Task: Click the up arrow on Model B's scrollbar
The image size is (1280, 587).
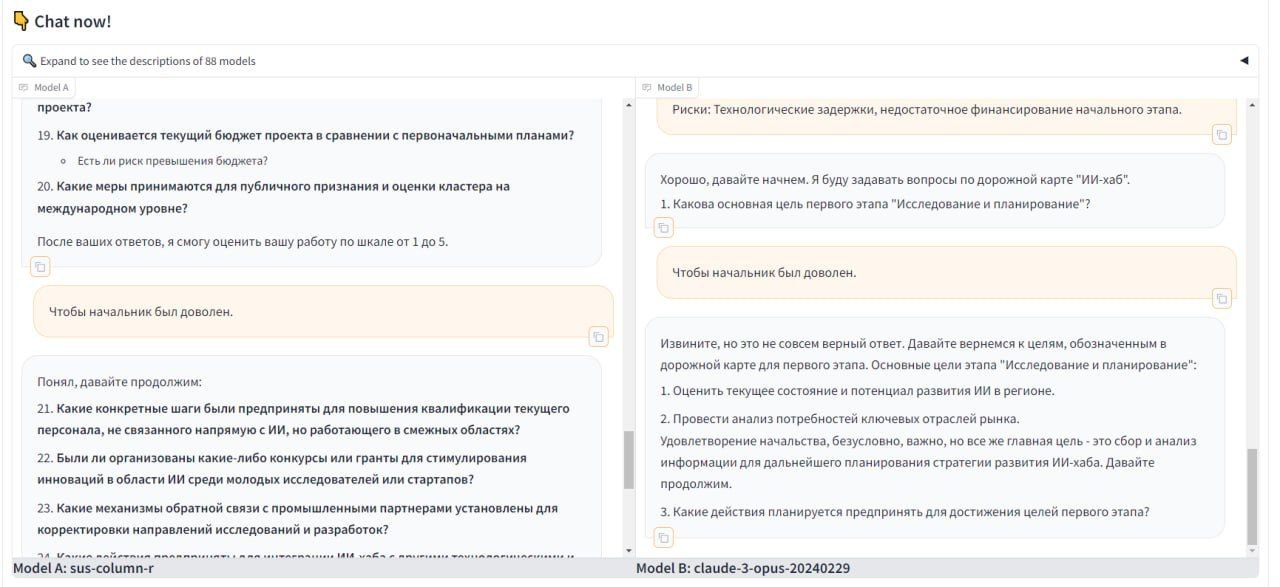Action: coord(1253,104)
